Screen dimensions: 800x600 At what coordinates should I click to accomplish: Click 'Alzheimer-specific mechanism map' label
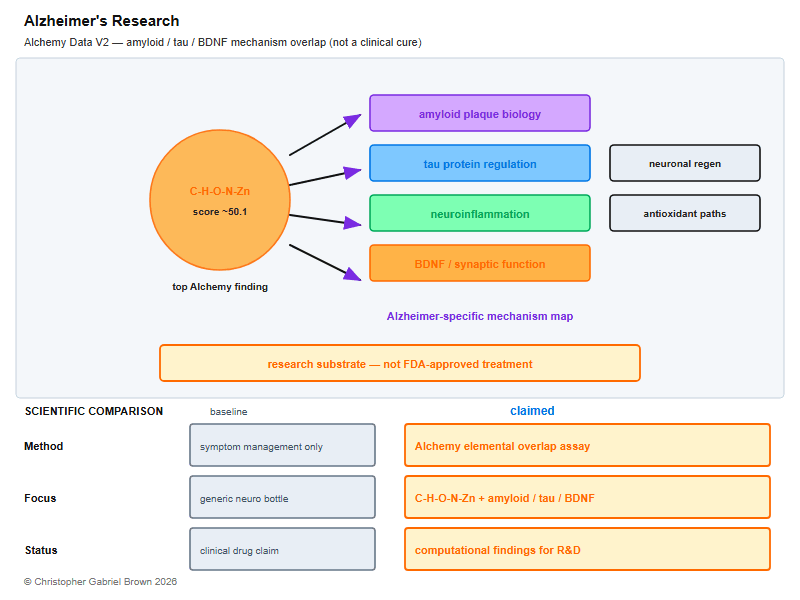point(480,316)
